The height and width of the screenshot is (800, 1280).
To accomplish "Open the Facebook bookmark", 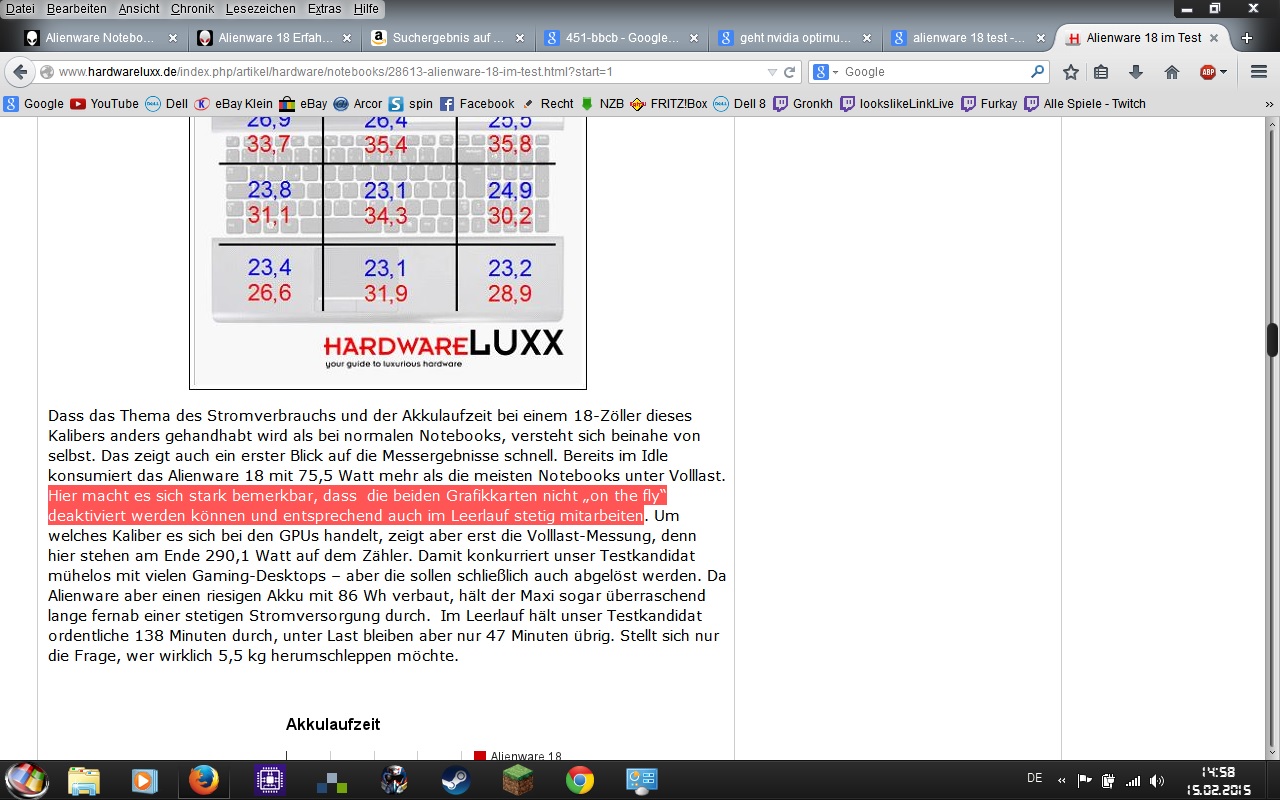I will coord(477,104).
